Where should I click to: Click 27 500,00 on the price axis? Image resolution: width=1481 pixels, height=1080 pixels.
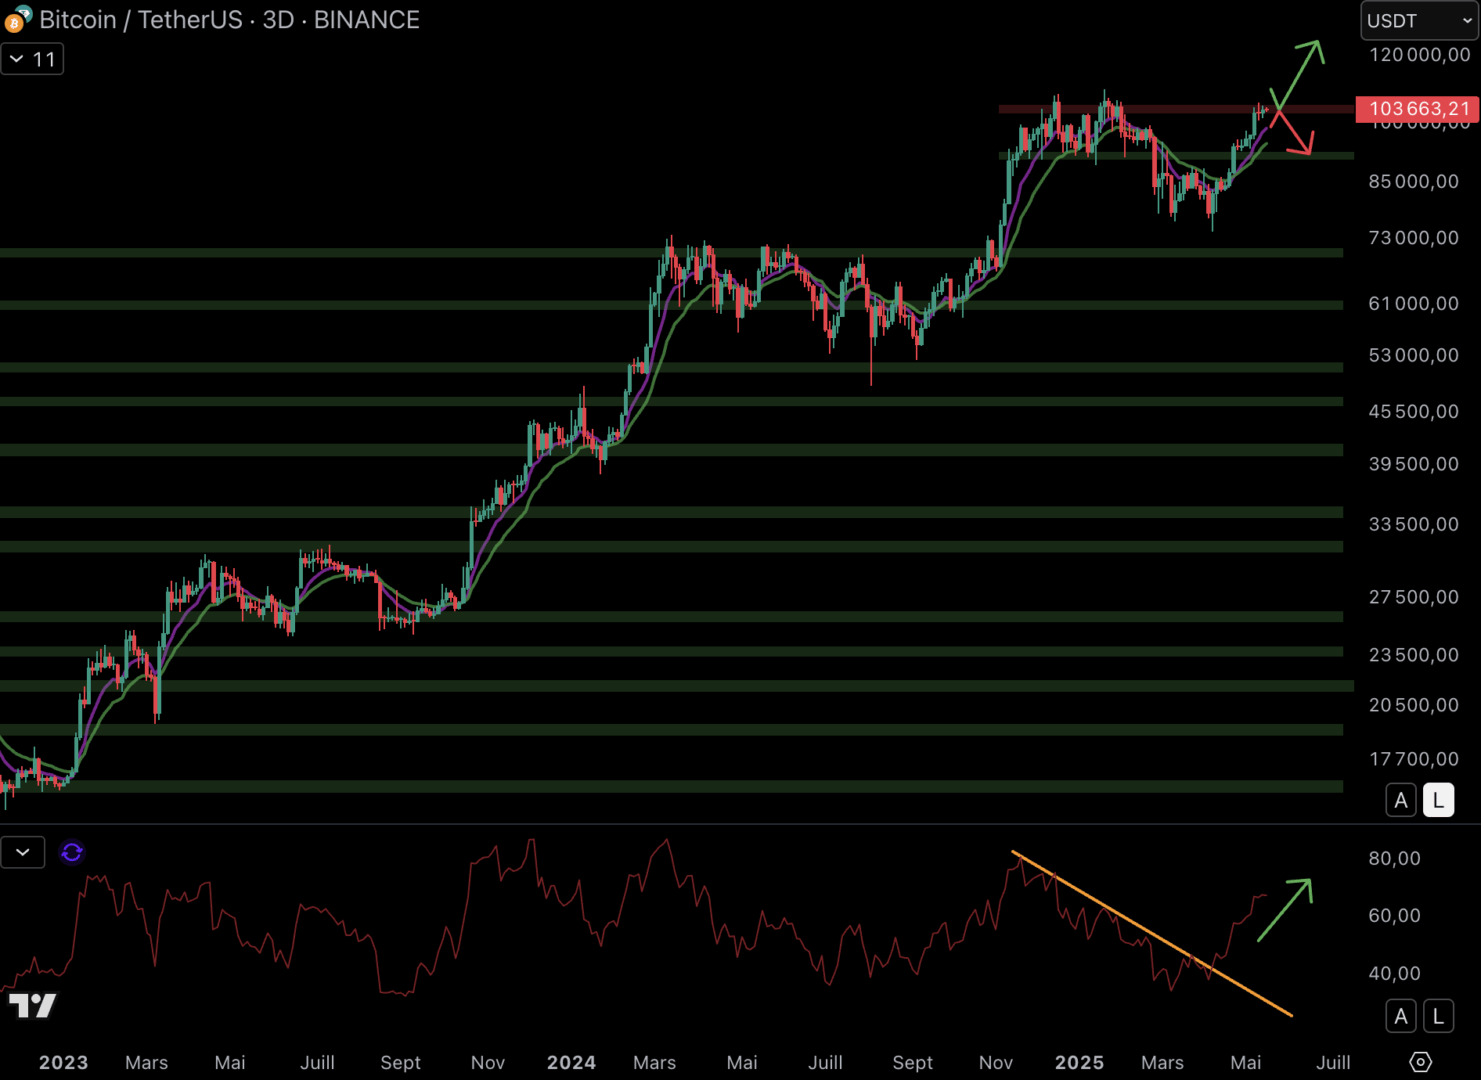1413,597
